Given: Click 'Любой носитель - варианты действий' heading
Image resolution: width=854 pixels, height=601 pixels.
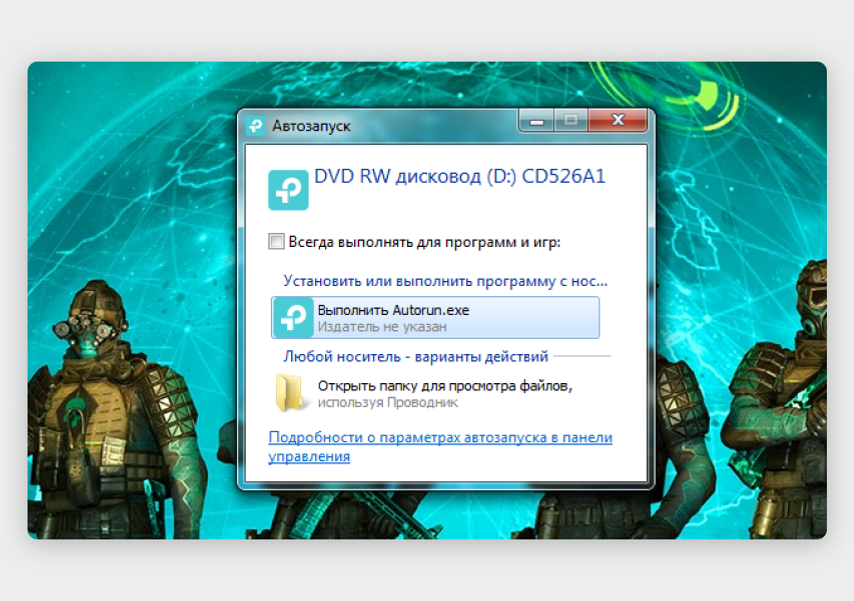Looking at the screenshot, I should coord(416,356).
